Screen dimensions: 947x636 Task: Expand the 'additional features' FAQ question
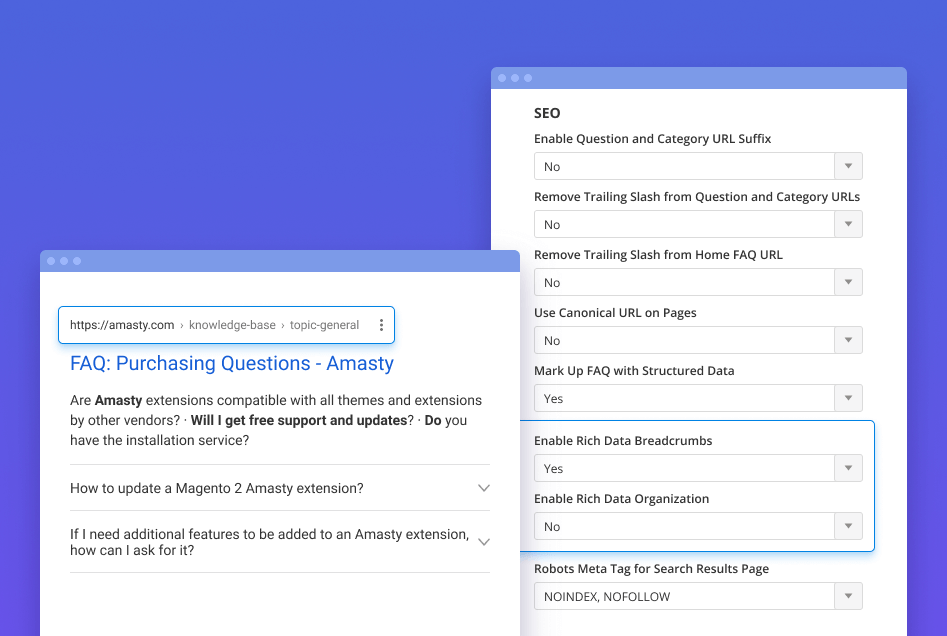tap(483, 542)
